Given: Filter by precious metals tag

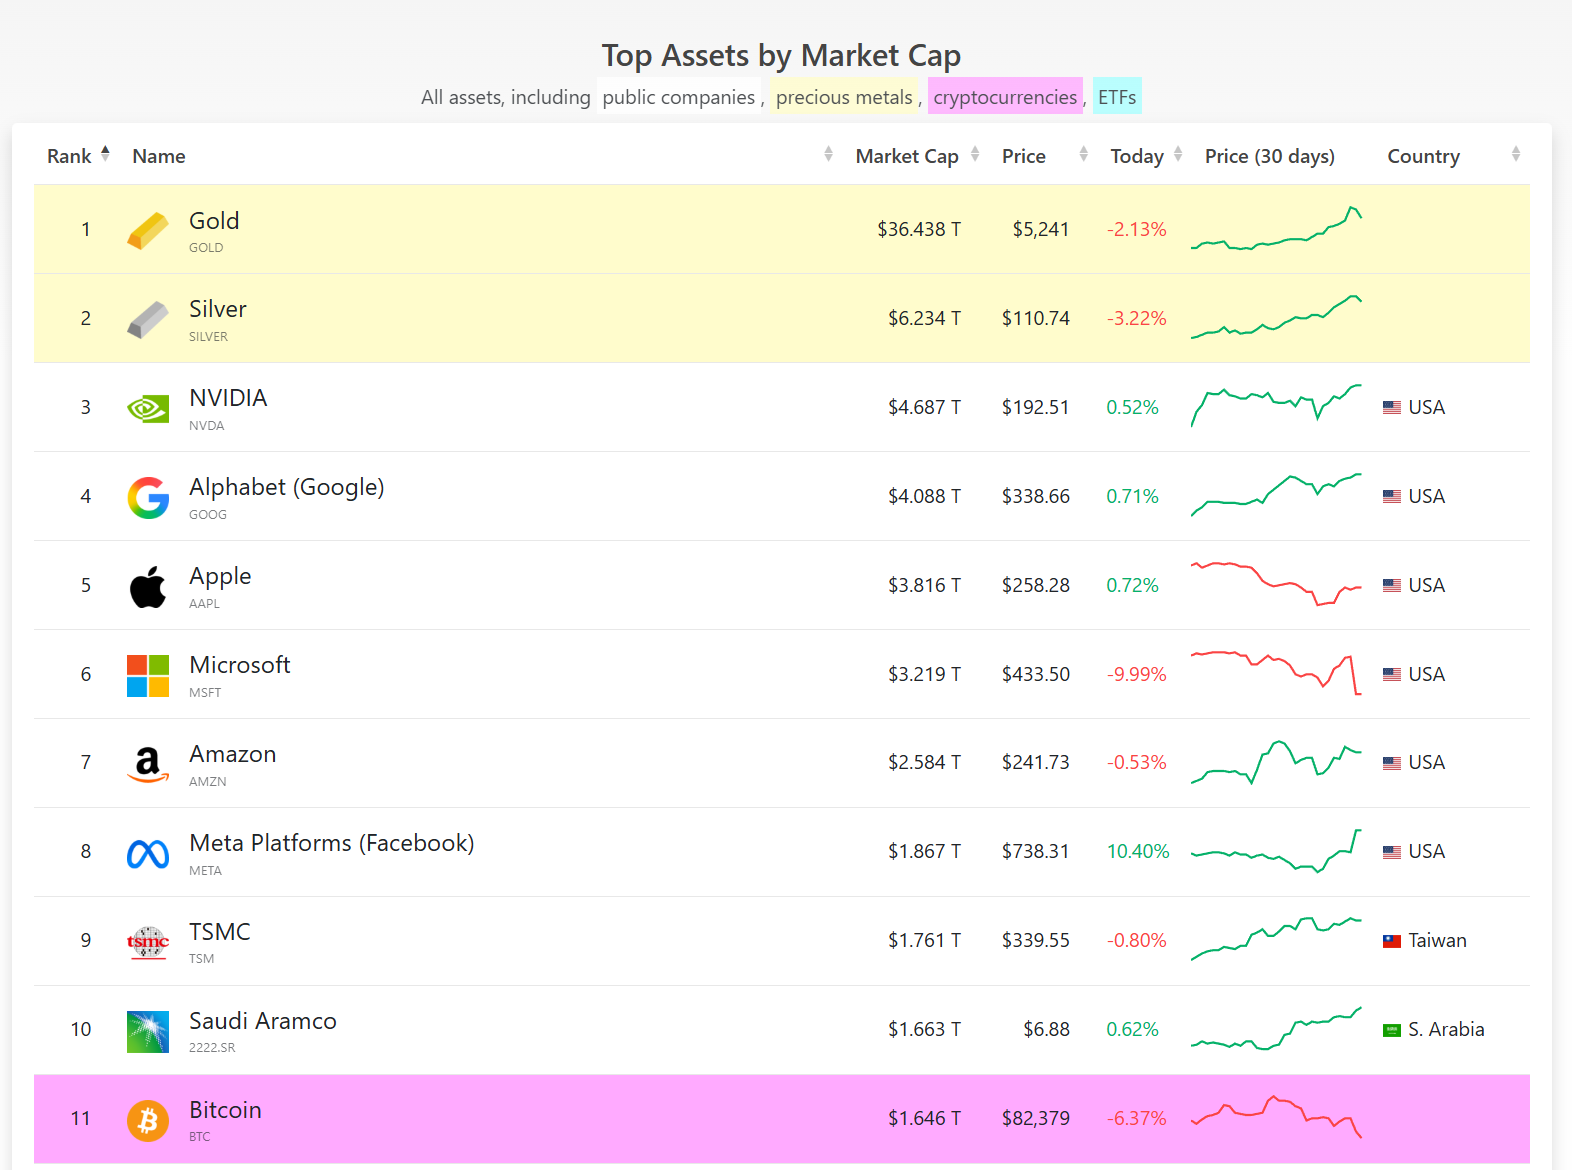Looking at the screenshot, I should (x=844, y=97).
